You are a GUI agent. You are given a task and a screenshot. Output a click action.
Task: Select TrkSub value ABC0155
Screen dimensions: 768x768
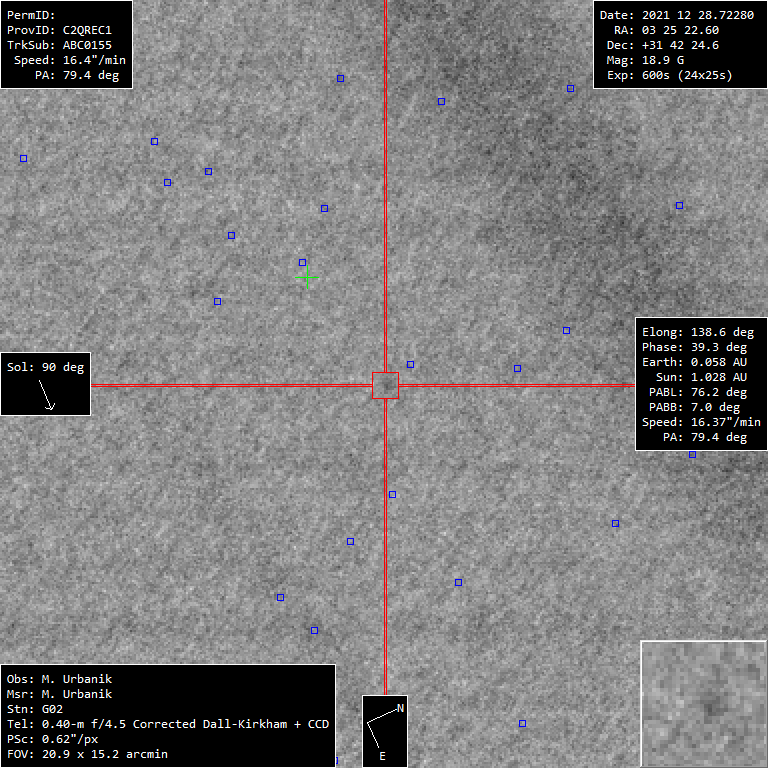(x=87, y=45)
